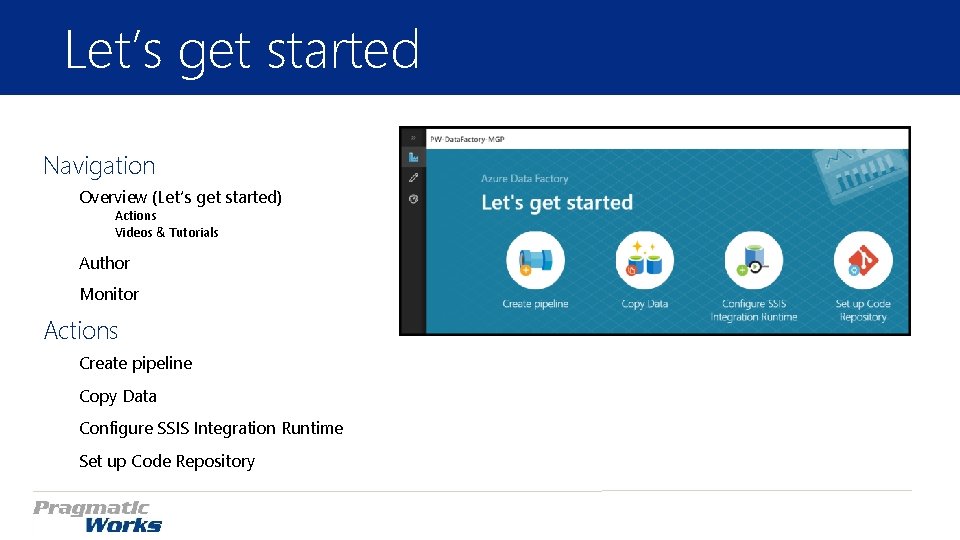Click "Copy Data" in the Actions list
Viewport: 960px width, 540px height.
pos(118,397)
